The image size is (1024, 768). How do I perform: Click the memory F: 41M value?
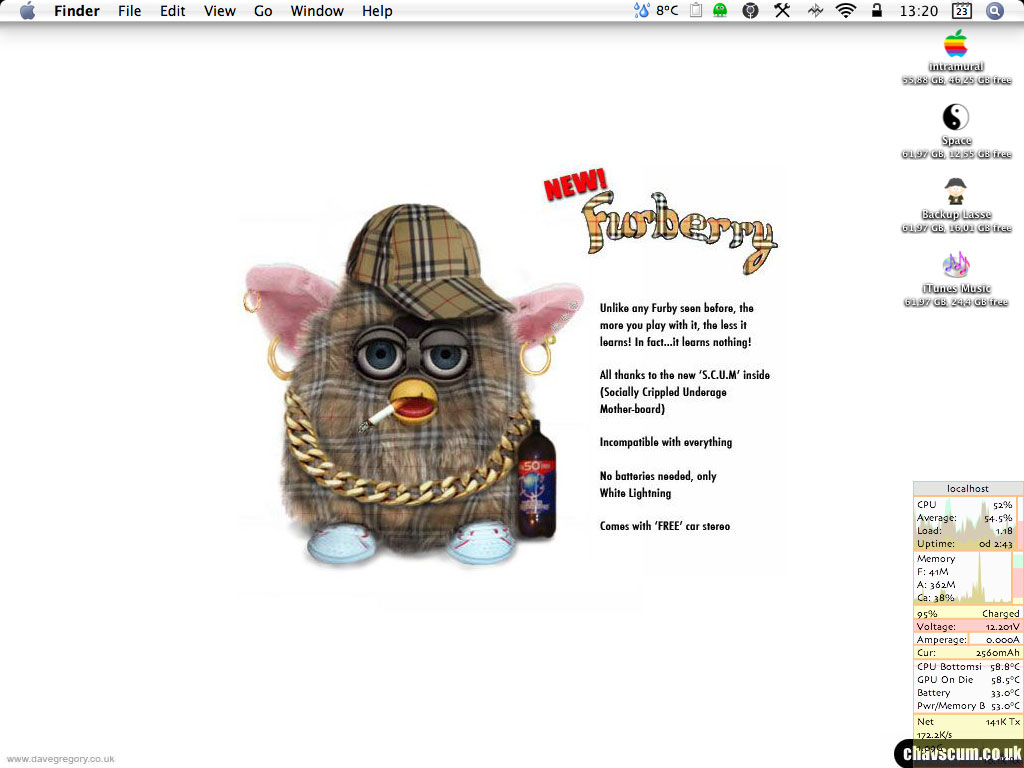click(933, 572)
